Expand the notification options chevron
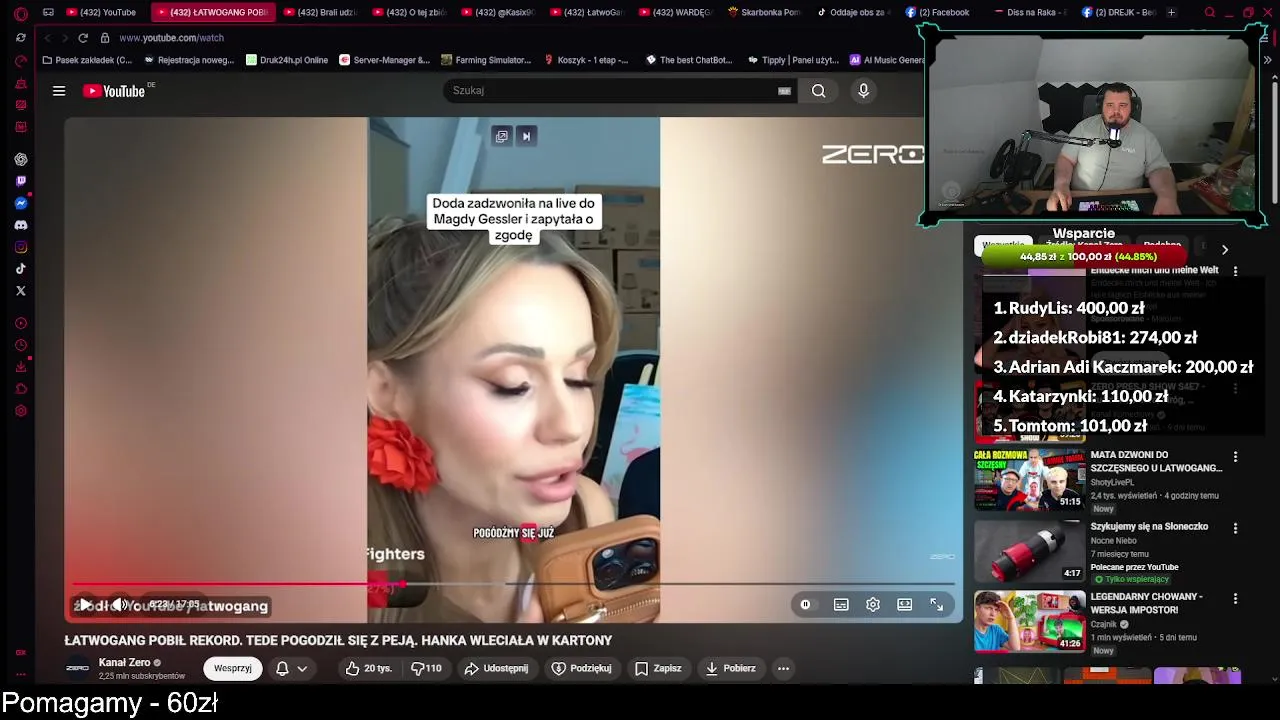Viewport: 1280px width, 720px height. tap(302, 668)
